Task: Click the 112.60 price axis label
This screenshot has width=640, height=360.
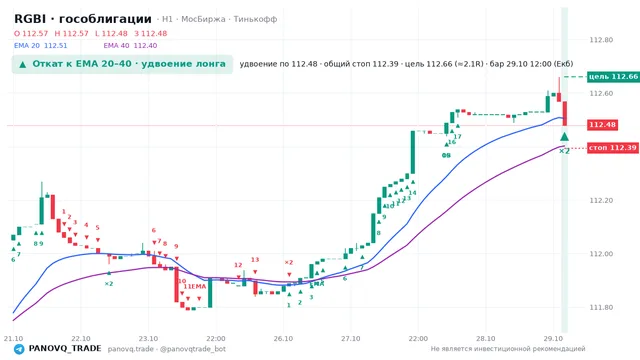Action: [601, 93]
